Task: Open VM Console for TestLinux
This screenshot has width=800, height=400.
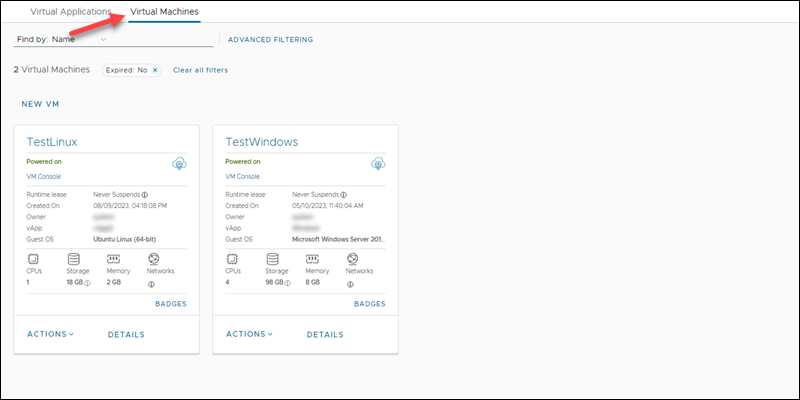Action: [x=43, y=177]
